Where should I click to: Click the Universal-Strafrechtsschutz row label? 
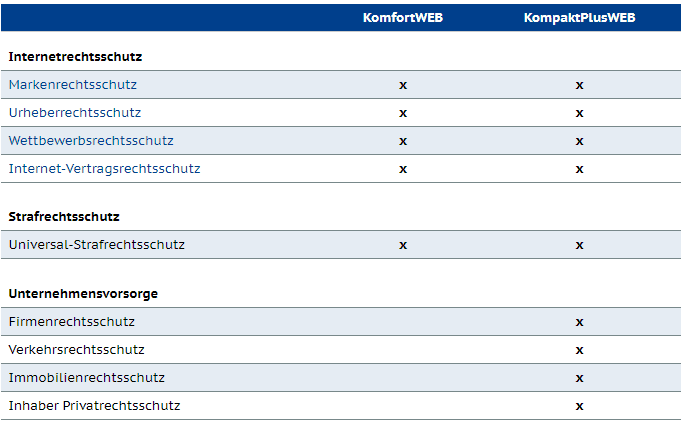[x=97, y=245]
